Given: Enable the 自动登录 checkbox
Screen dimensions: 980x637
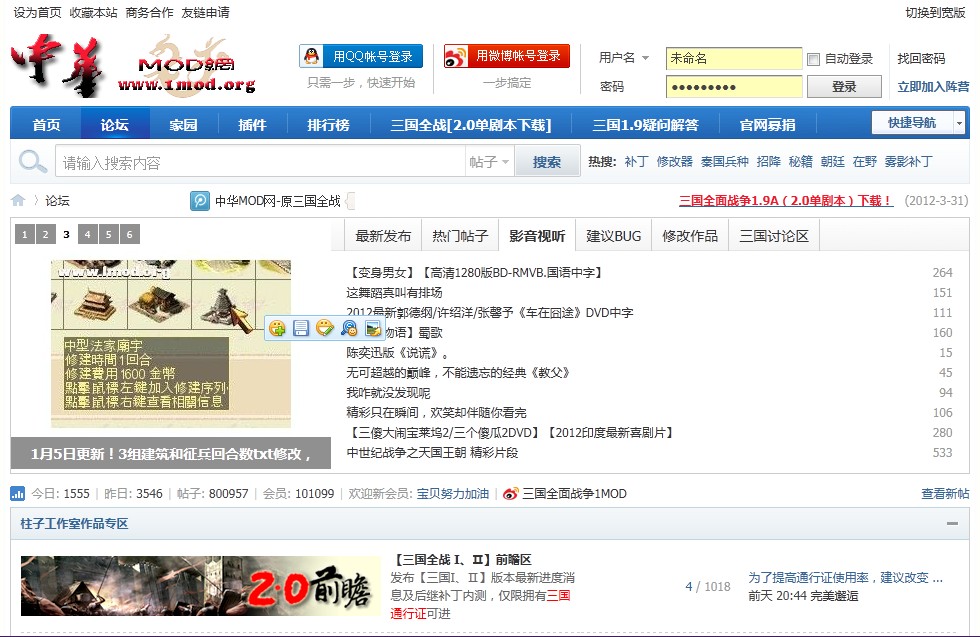Looking at the screenshot, I should (x=813, y=59).
